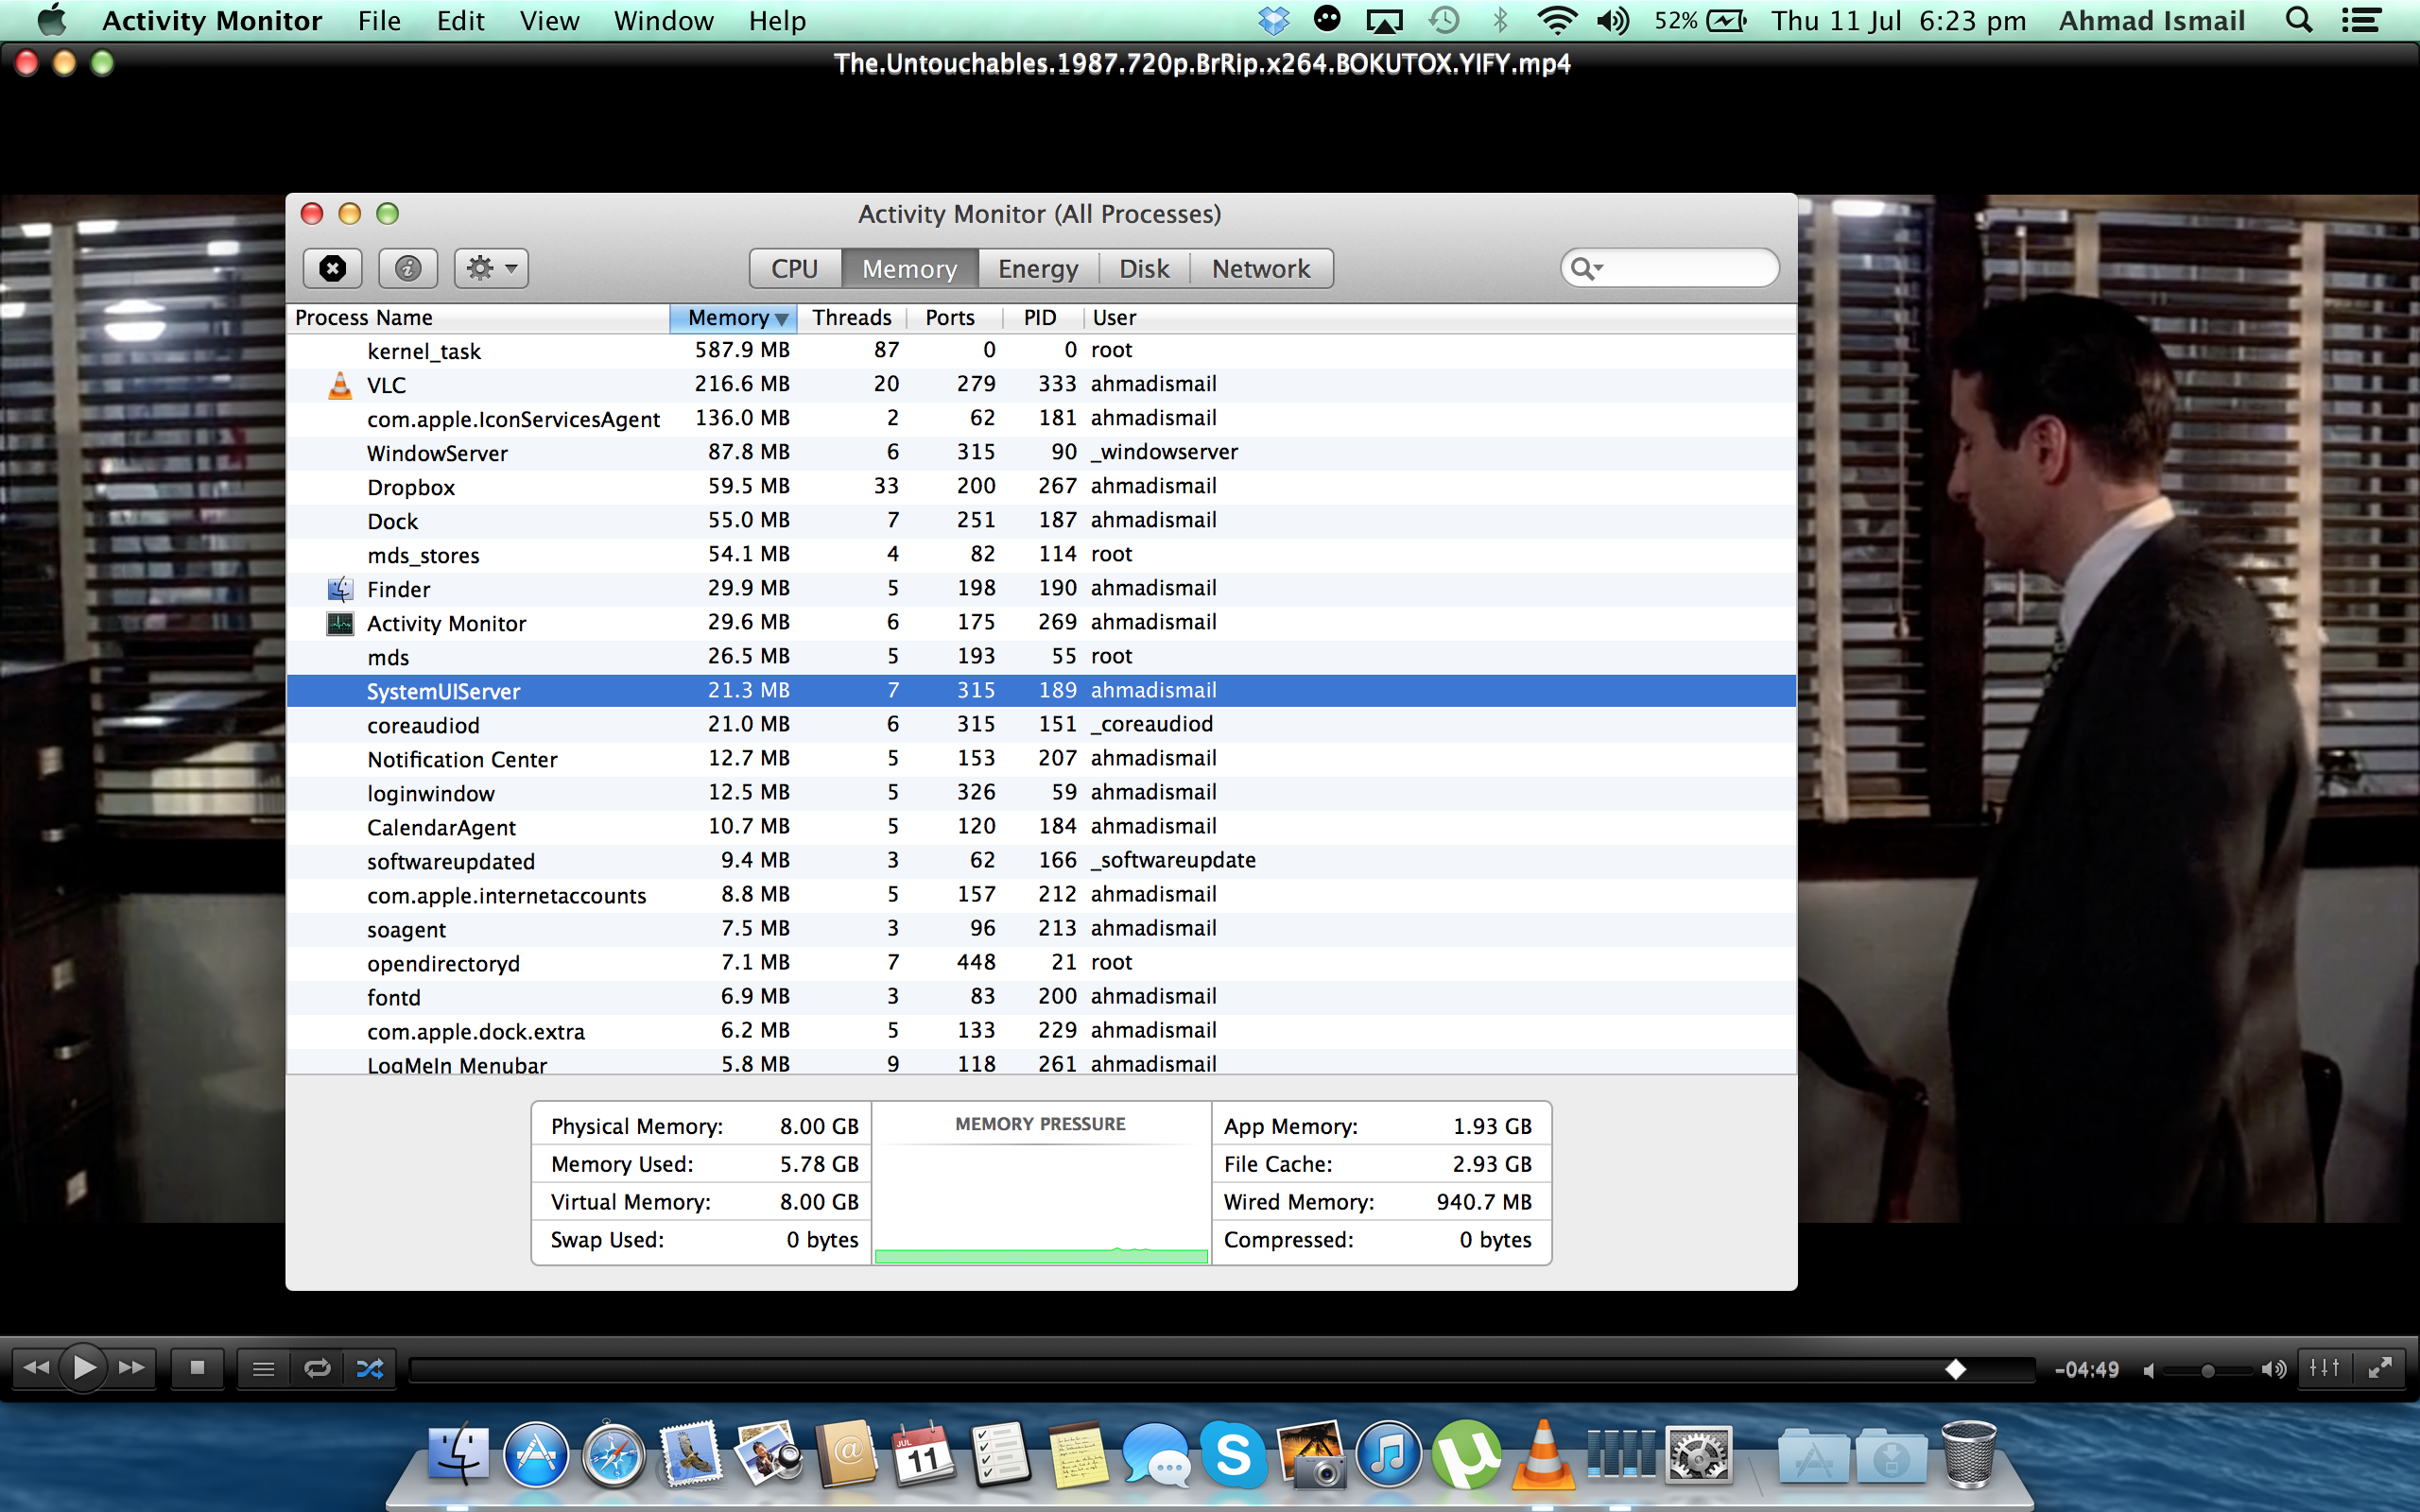The width and height of the screenshot is (2420, 1512).
Task: Click the VLC remaining time display
Action: [x=2086, y=1370]
